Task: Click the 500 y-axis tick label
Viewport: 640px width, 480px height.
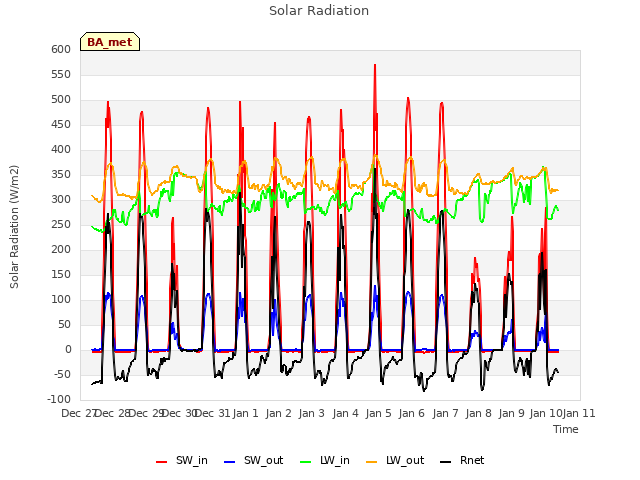Action: pos(61,100)
